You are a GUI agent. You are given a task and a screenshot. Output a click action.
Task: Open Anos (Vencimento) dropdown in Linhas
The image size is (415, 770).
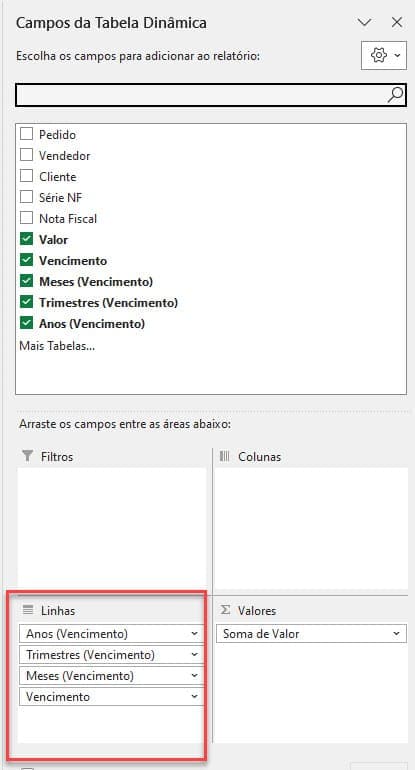point(194,634)
